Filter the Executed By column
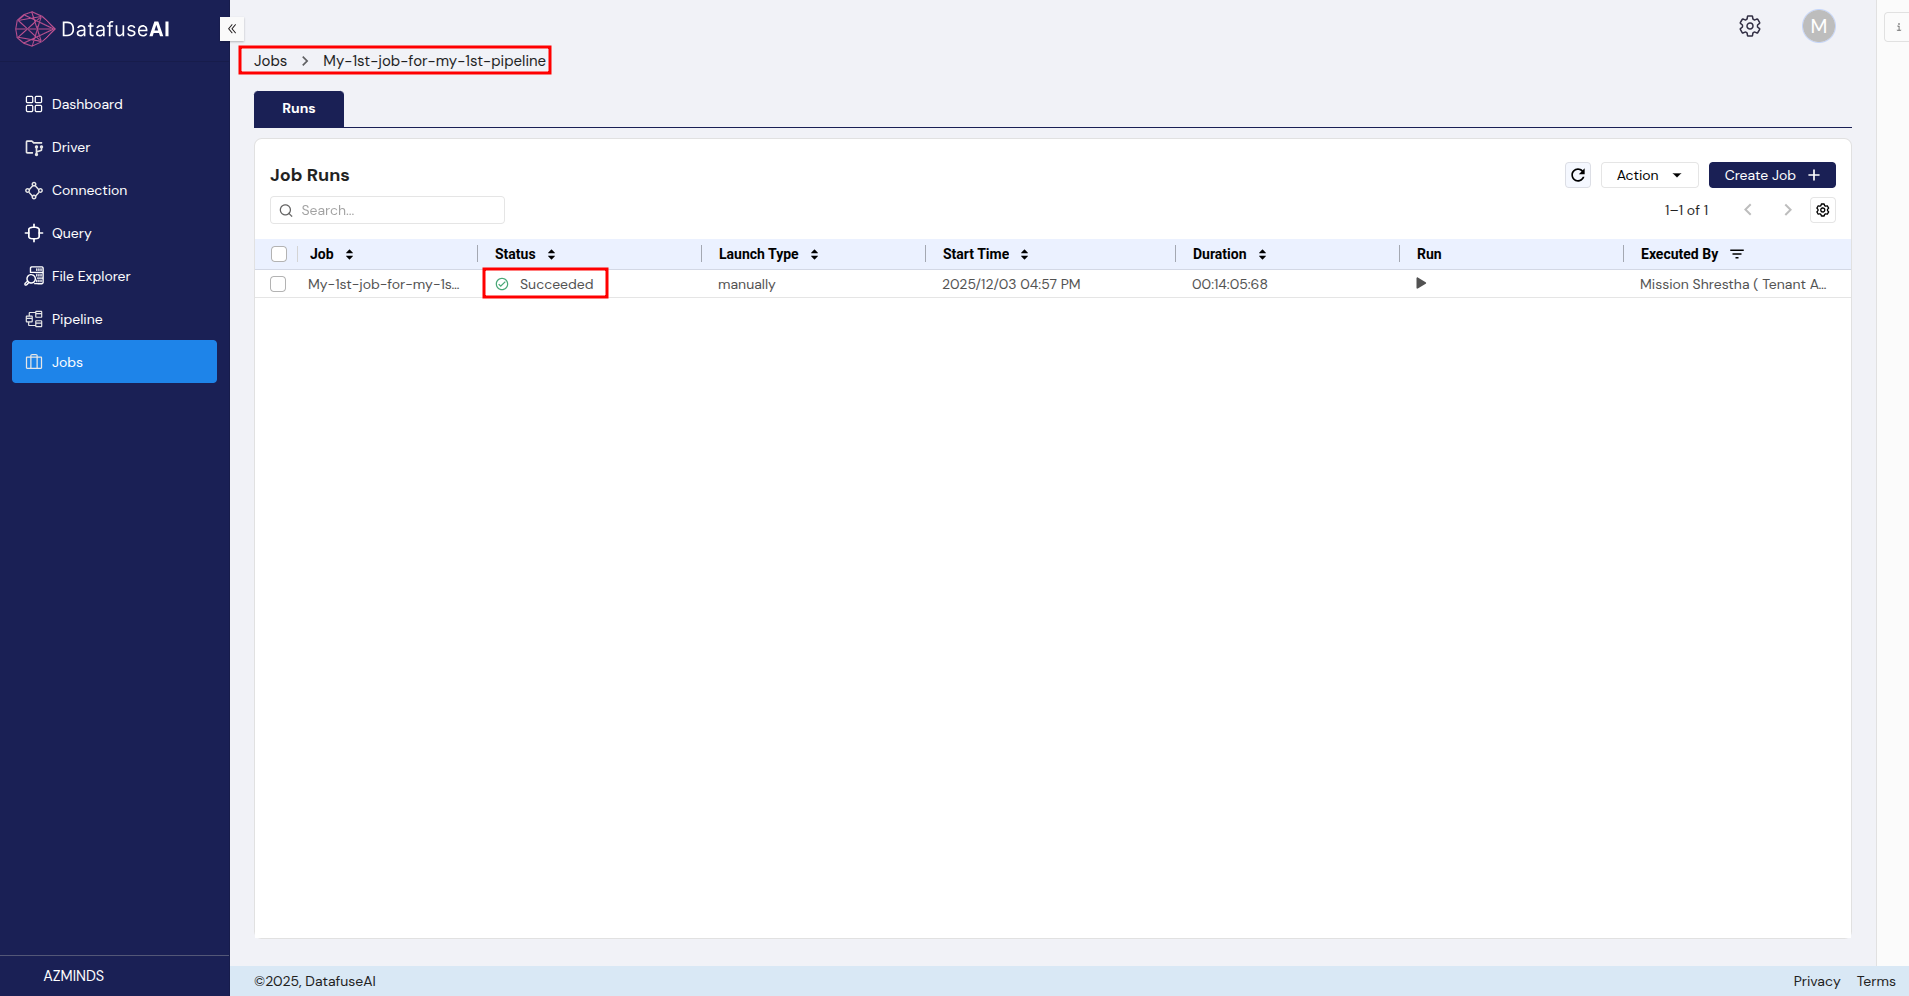Image resolution: width=1909 pixels, height=996 pixels. tap(1737, 254)
